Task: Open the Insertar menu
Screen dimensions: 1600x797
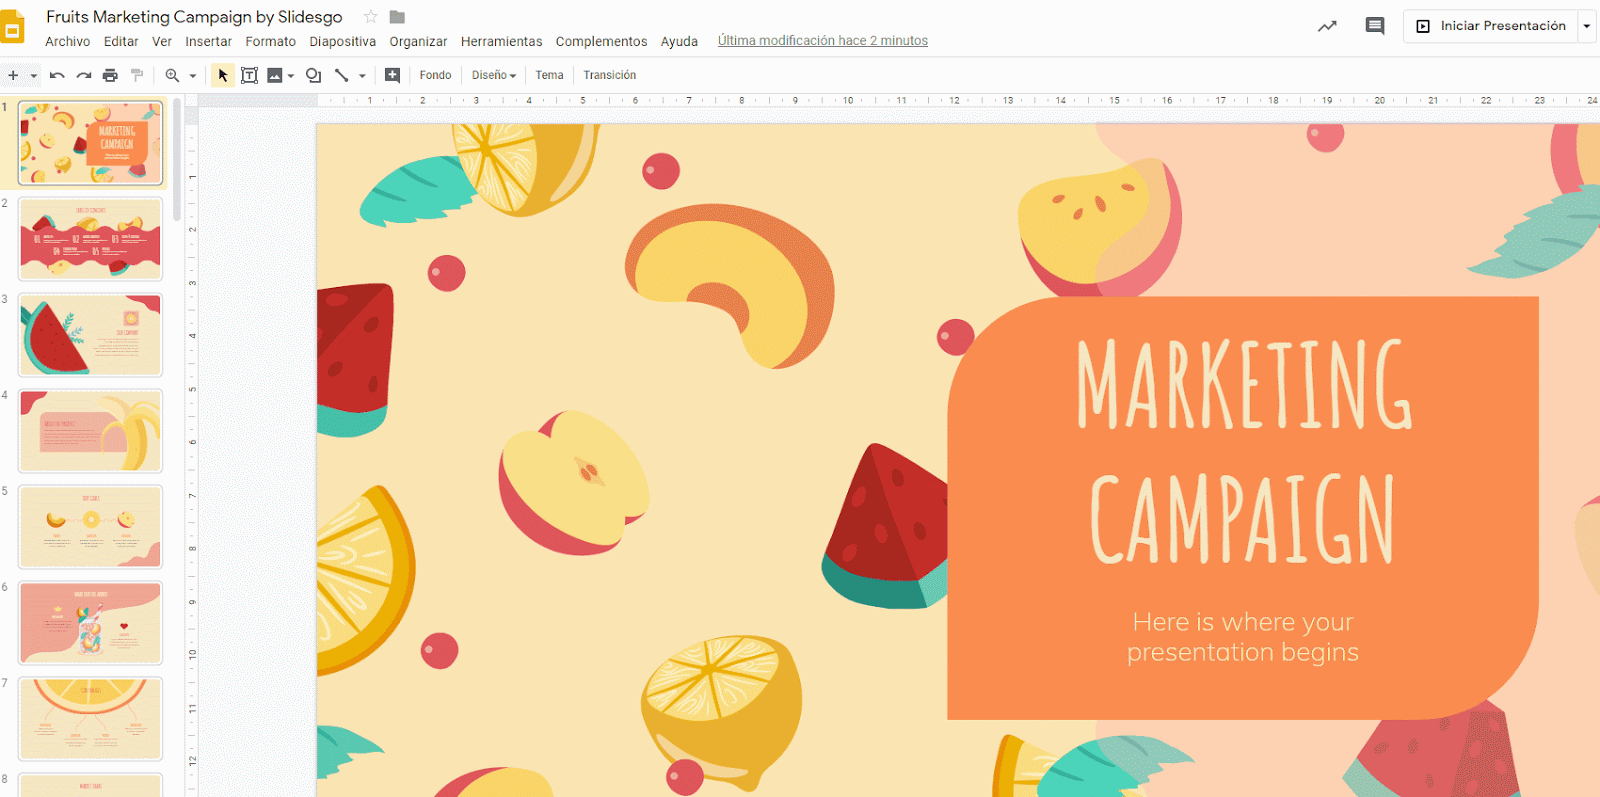Action: [208, 41]
